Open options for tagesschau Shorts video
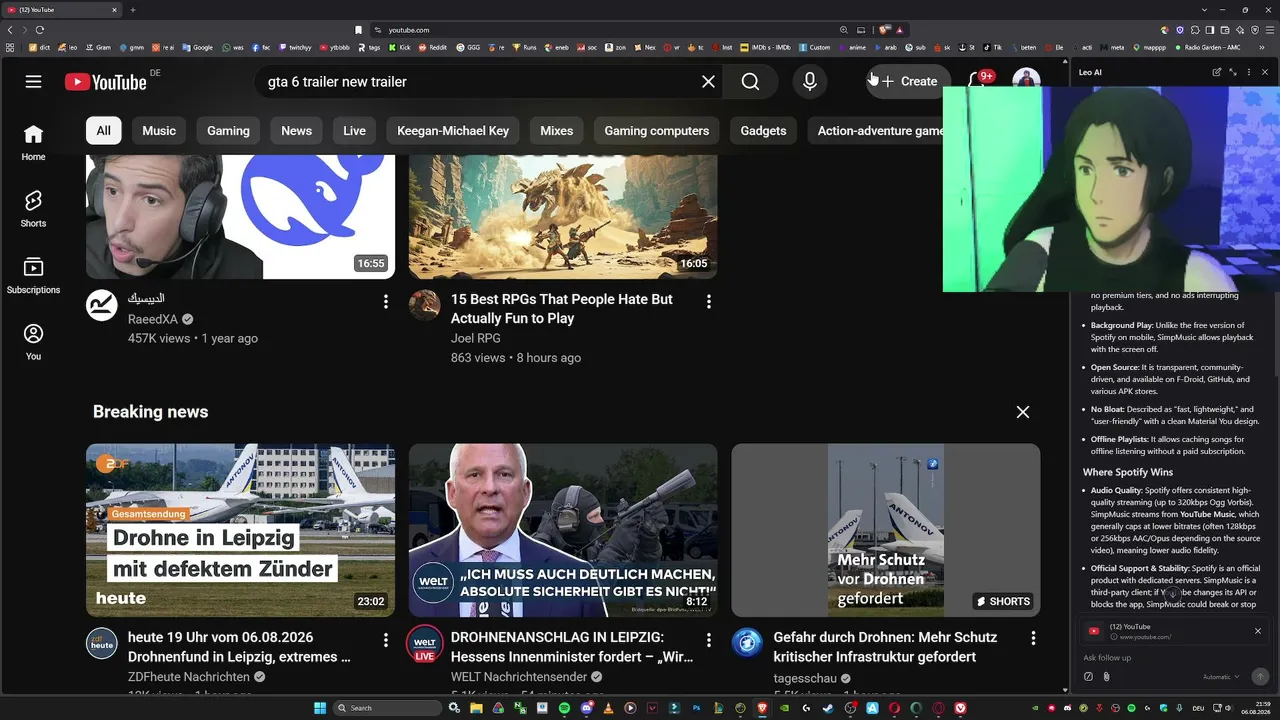 1032,639
